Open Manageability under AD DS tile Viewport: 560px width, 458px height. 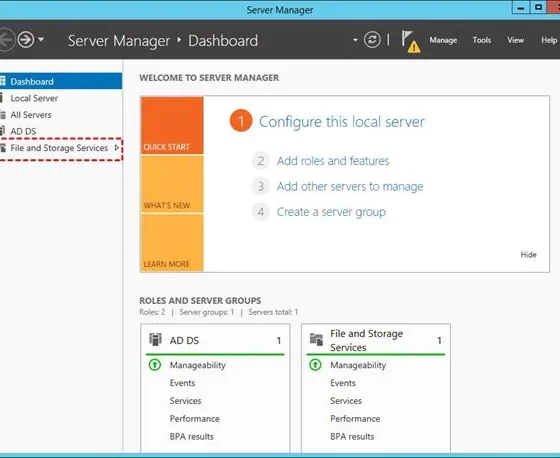[x=198, y=365]
